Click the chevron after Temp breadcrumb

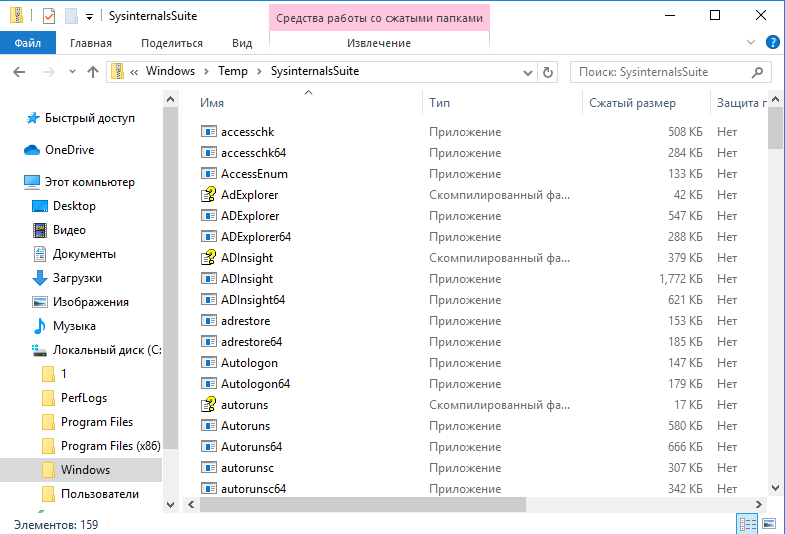pos(259,72)
